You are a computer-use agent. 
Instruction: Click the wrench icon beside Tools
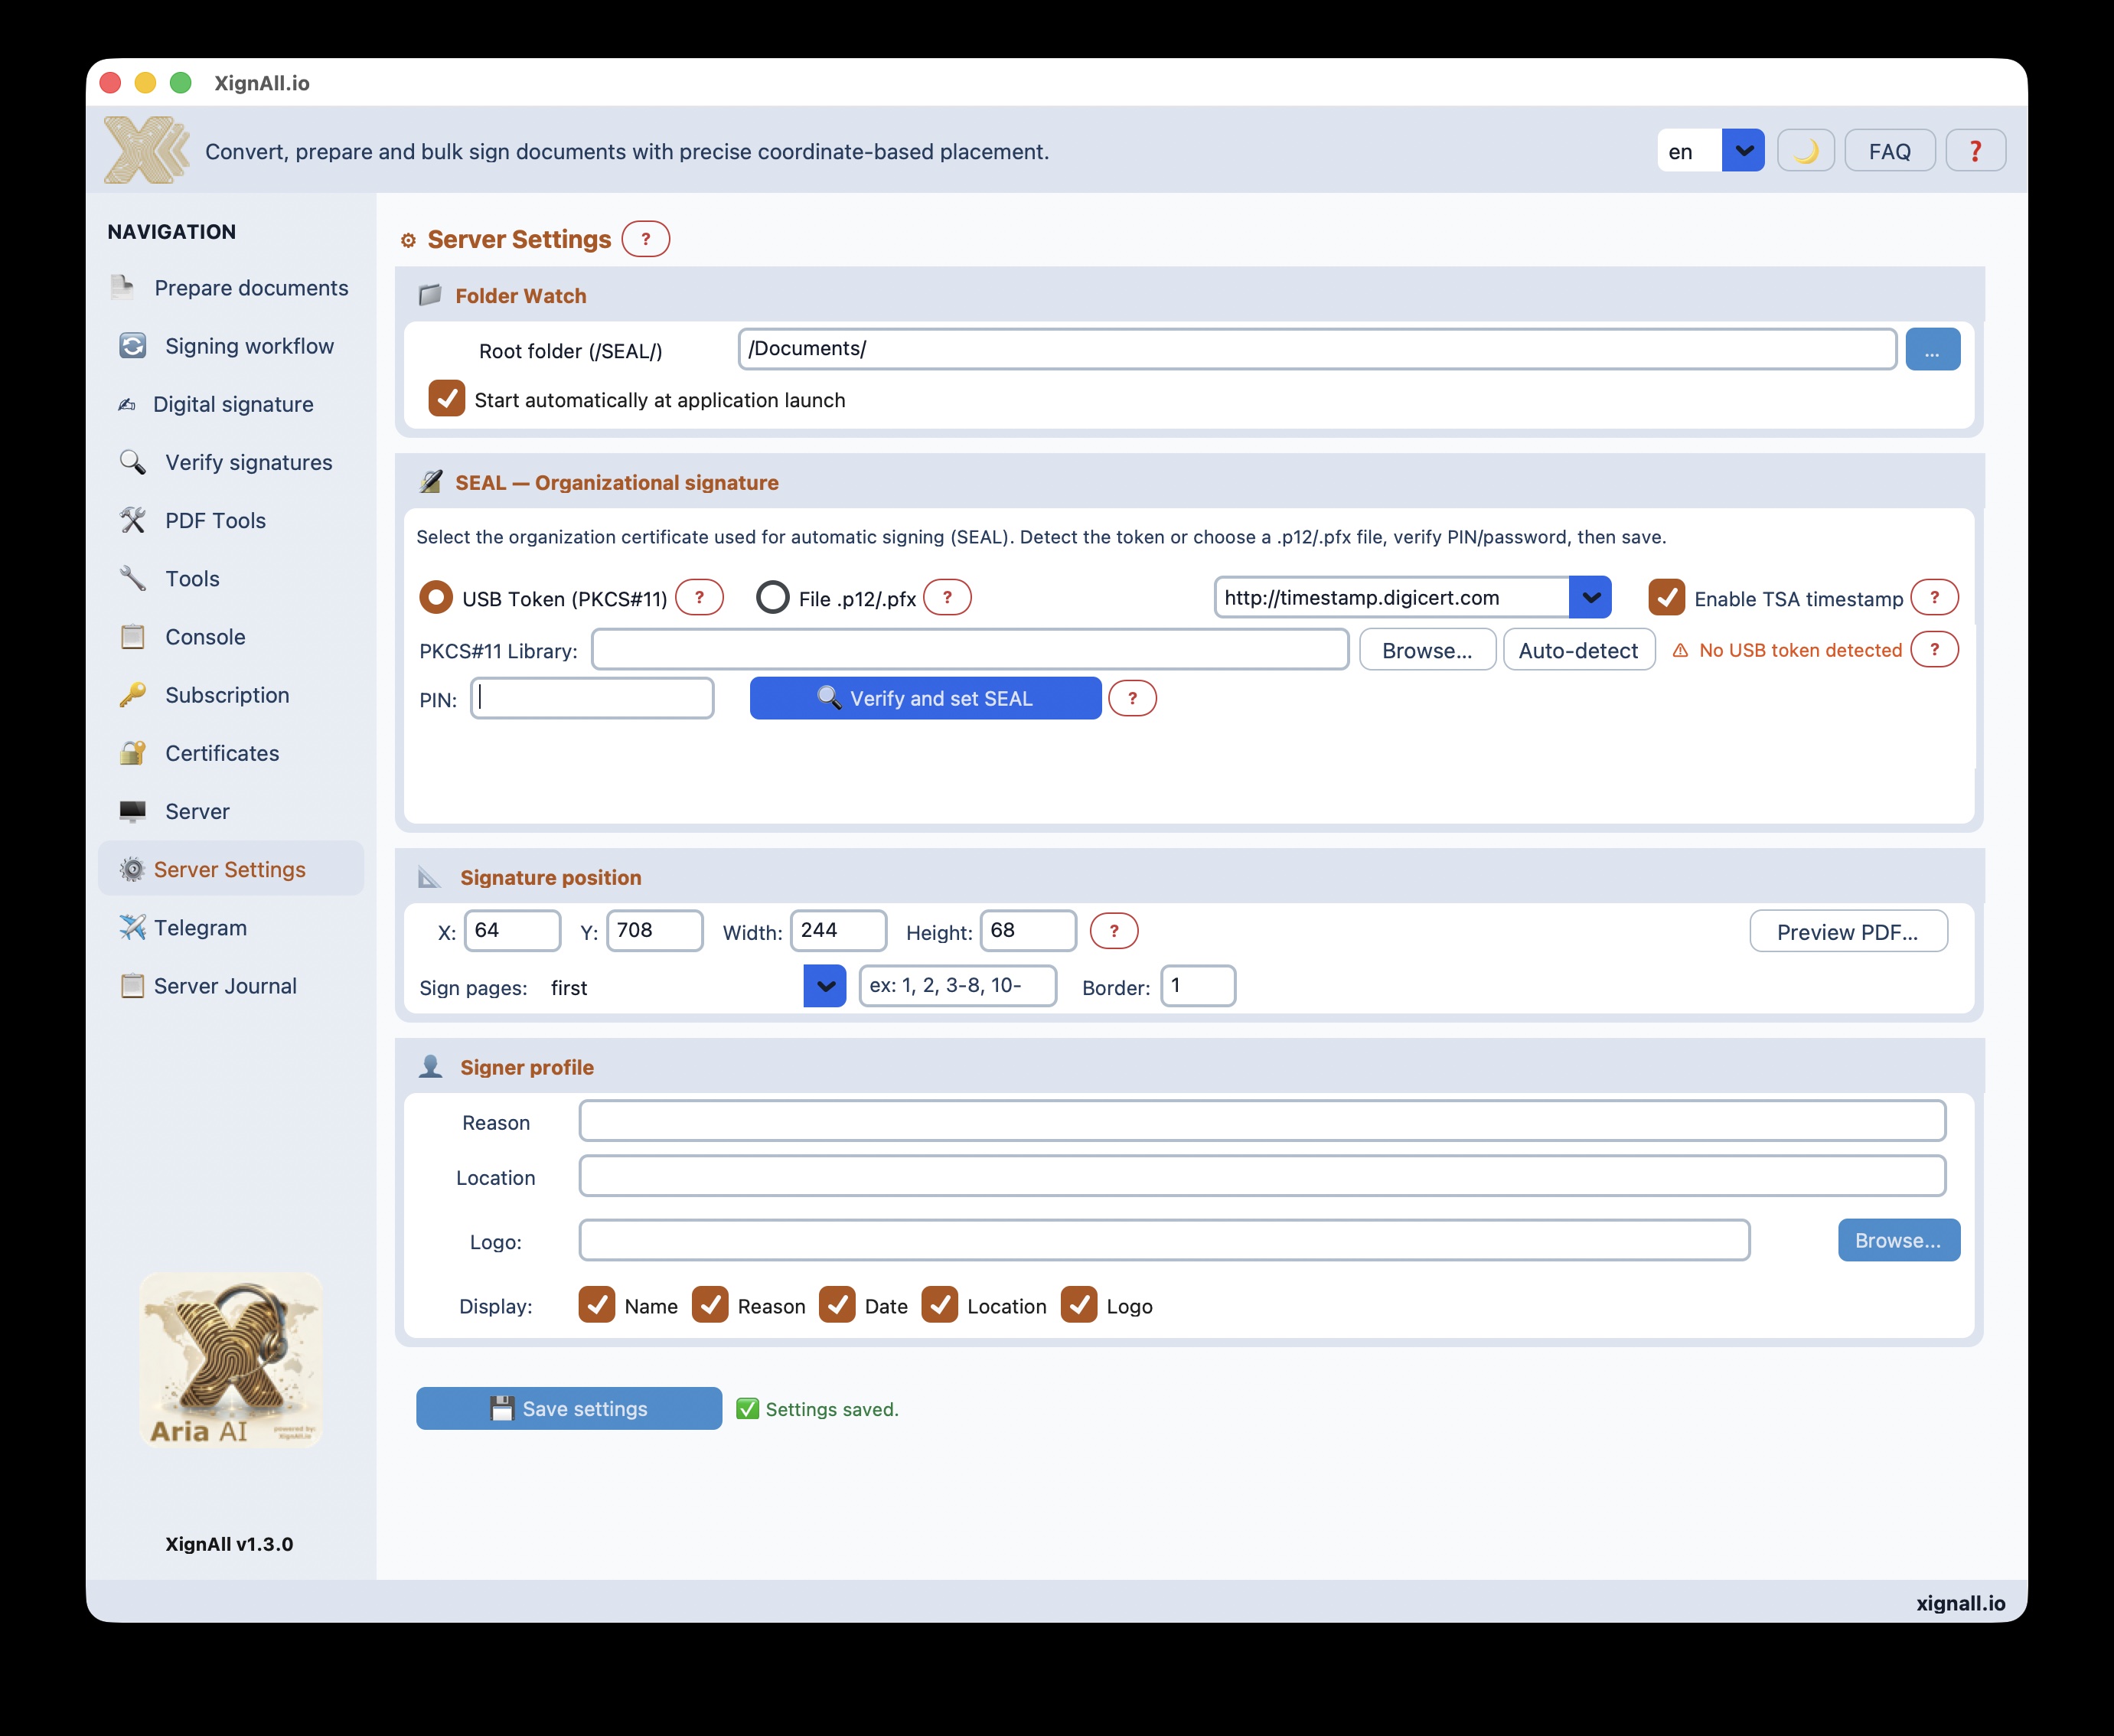pyautogui.click(x=133, y=578)
